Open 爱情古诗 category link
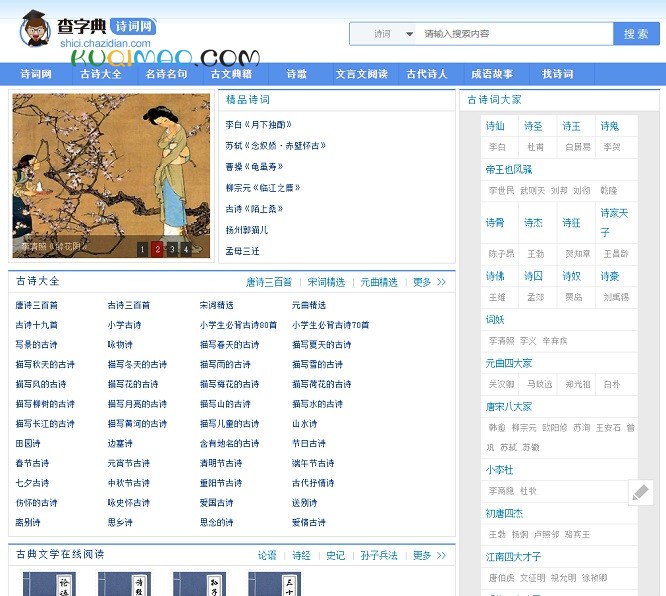The image size is (666, 596). (309, 523)
